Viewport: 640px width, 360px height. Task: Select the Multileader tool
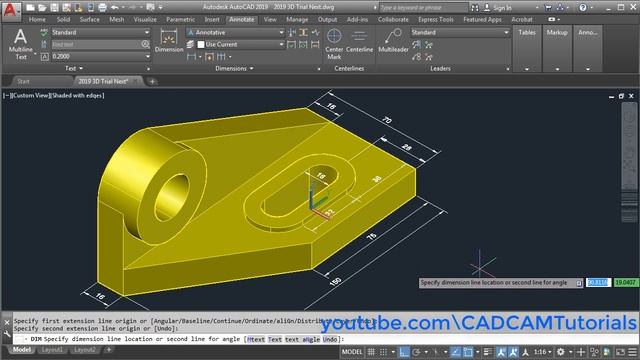pyautogui.click(x=393, y=41)
